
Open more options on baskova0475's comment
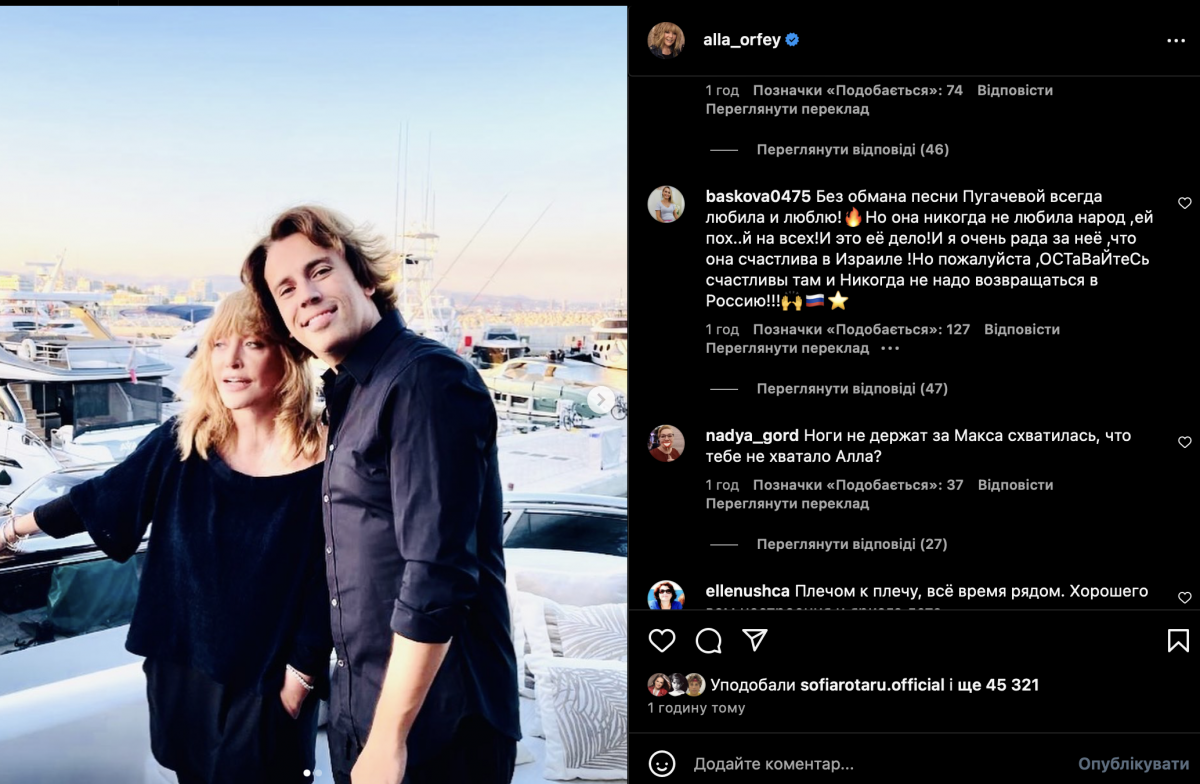click(x=890, y=348)
